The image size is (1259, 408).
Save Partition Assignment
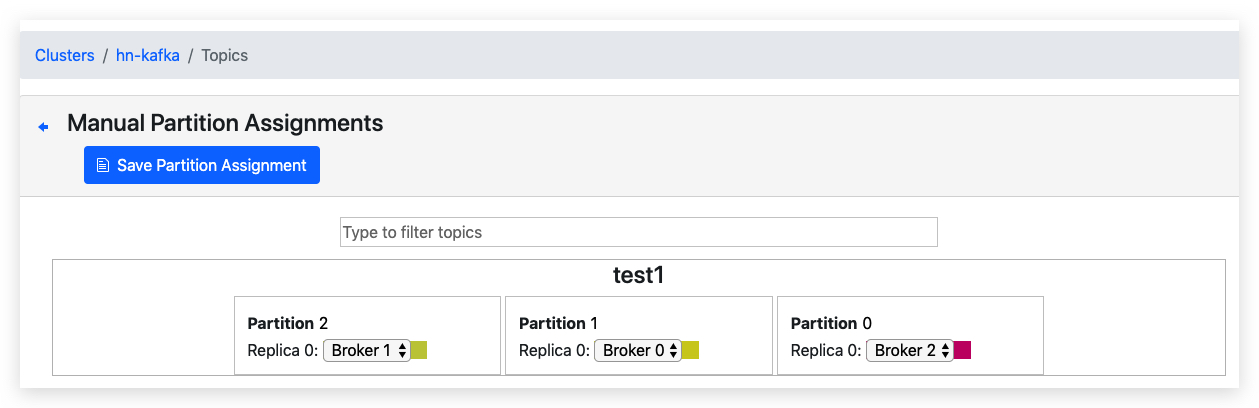point(202,165)
